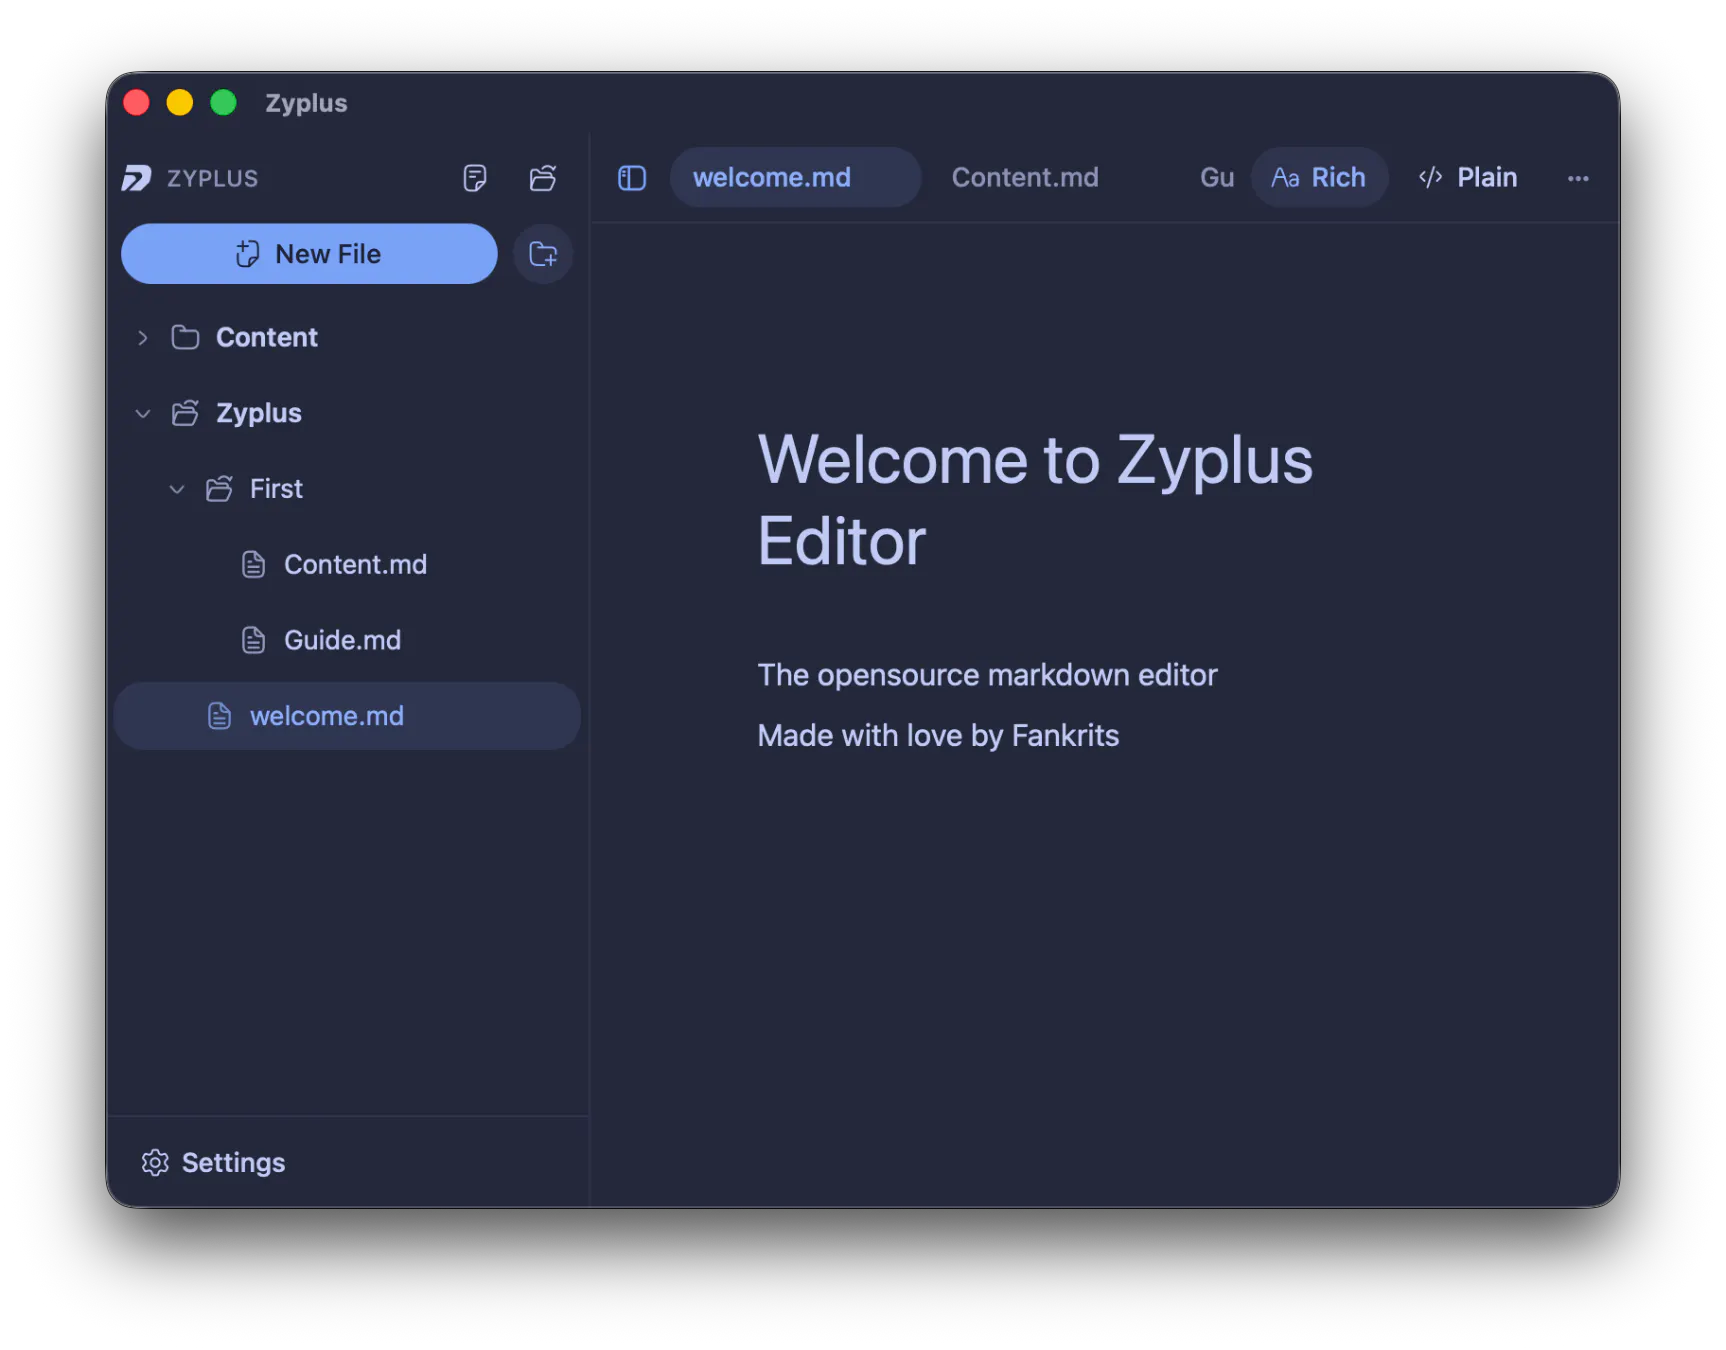
Task: Open Content.md in the file tree
Action: coord(356,564)
